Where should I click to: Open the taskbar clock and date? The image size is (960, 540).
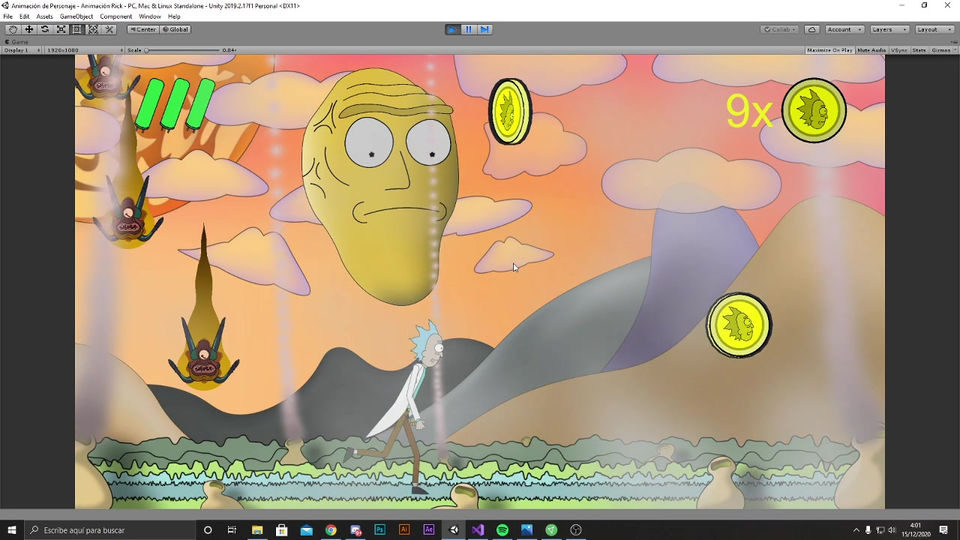coord(916,530)
